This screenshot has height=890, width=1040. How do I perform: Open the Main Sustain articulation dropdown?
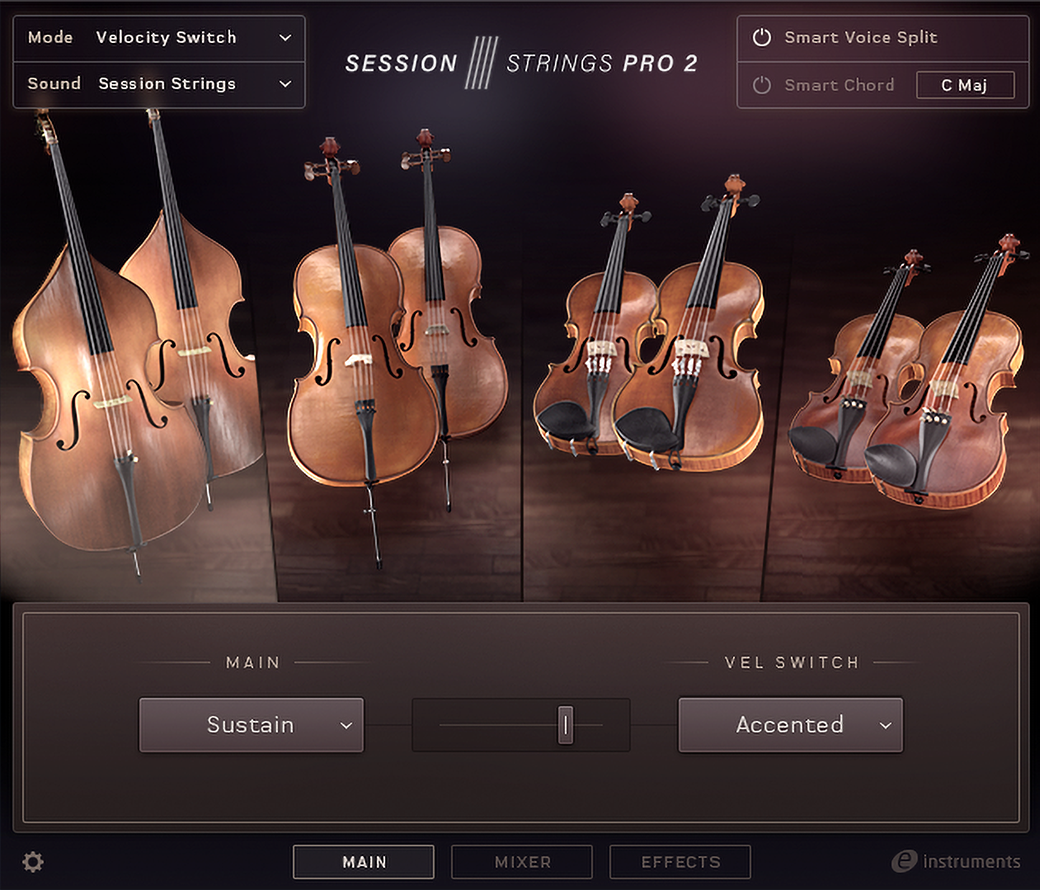coord(251,725)
